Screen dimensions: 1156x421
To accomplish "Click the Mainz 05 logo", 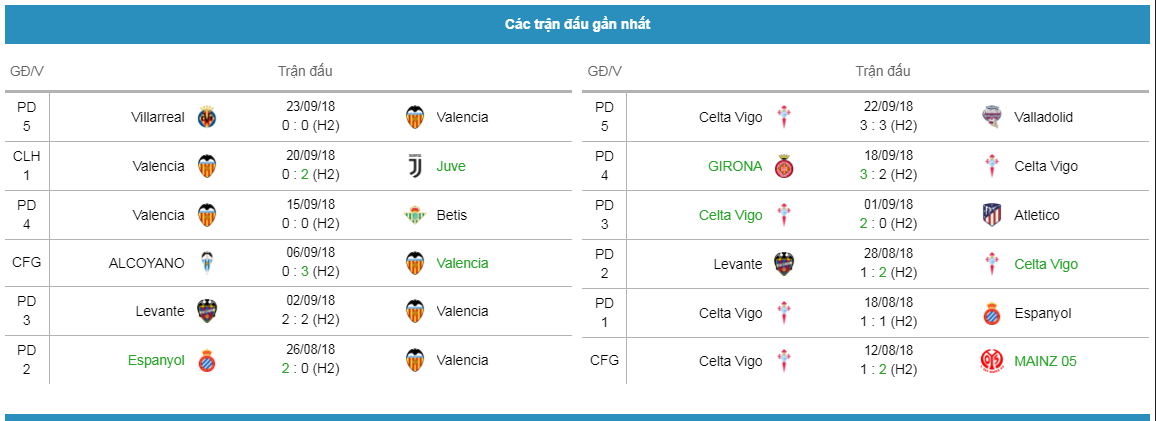I will (992, 361).
